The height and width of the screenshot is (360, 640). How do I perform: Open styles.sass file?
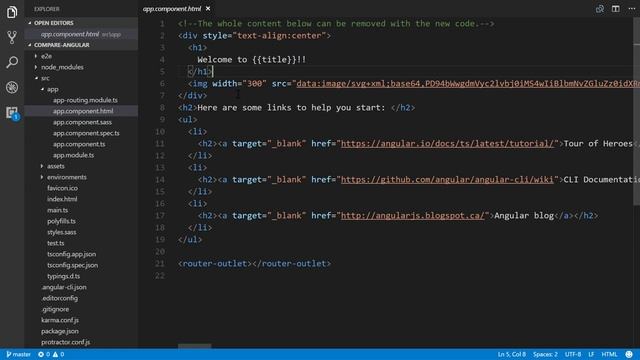click(62, 232)
